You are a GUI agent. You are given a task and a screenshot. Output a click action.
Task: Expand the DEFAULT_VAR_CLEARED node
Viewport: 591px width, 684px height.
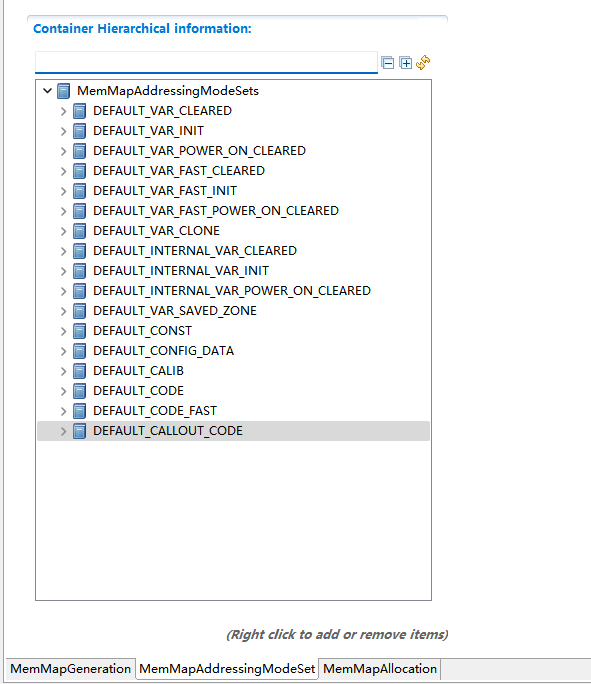(64, 111)
